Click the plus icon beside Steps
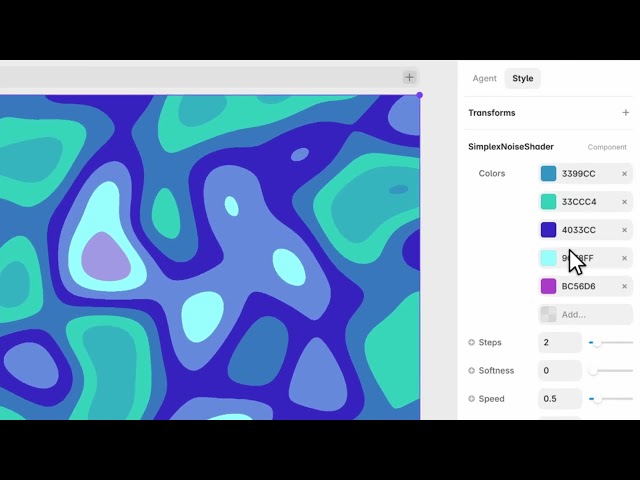The height and width of the screenshot is (480, 640). 471,342
